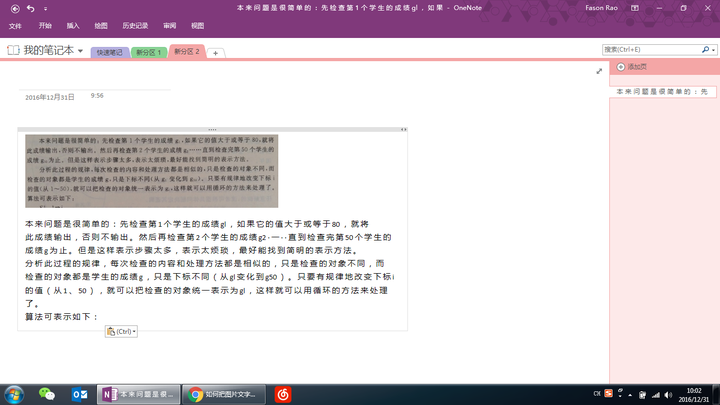Click the note container width arrows

pos(403,129)
